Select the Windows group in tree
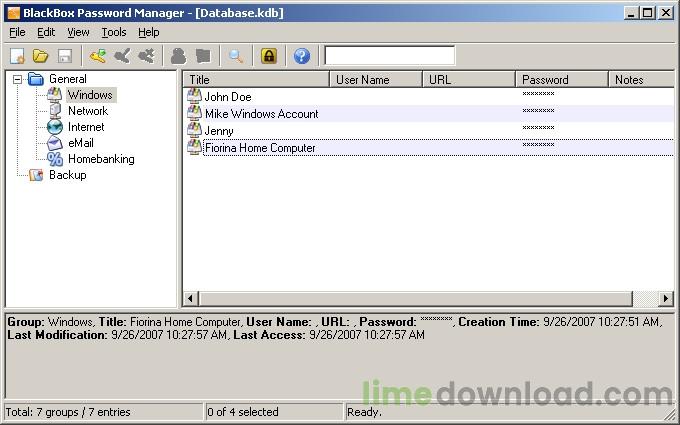 coord(90,95)
